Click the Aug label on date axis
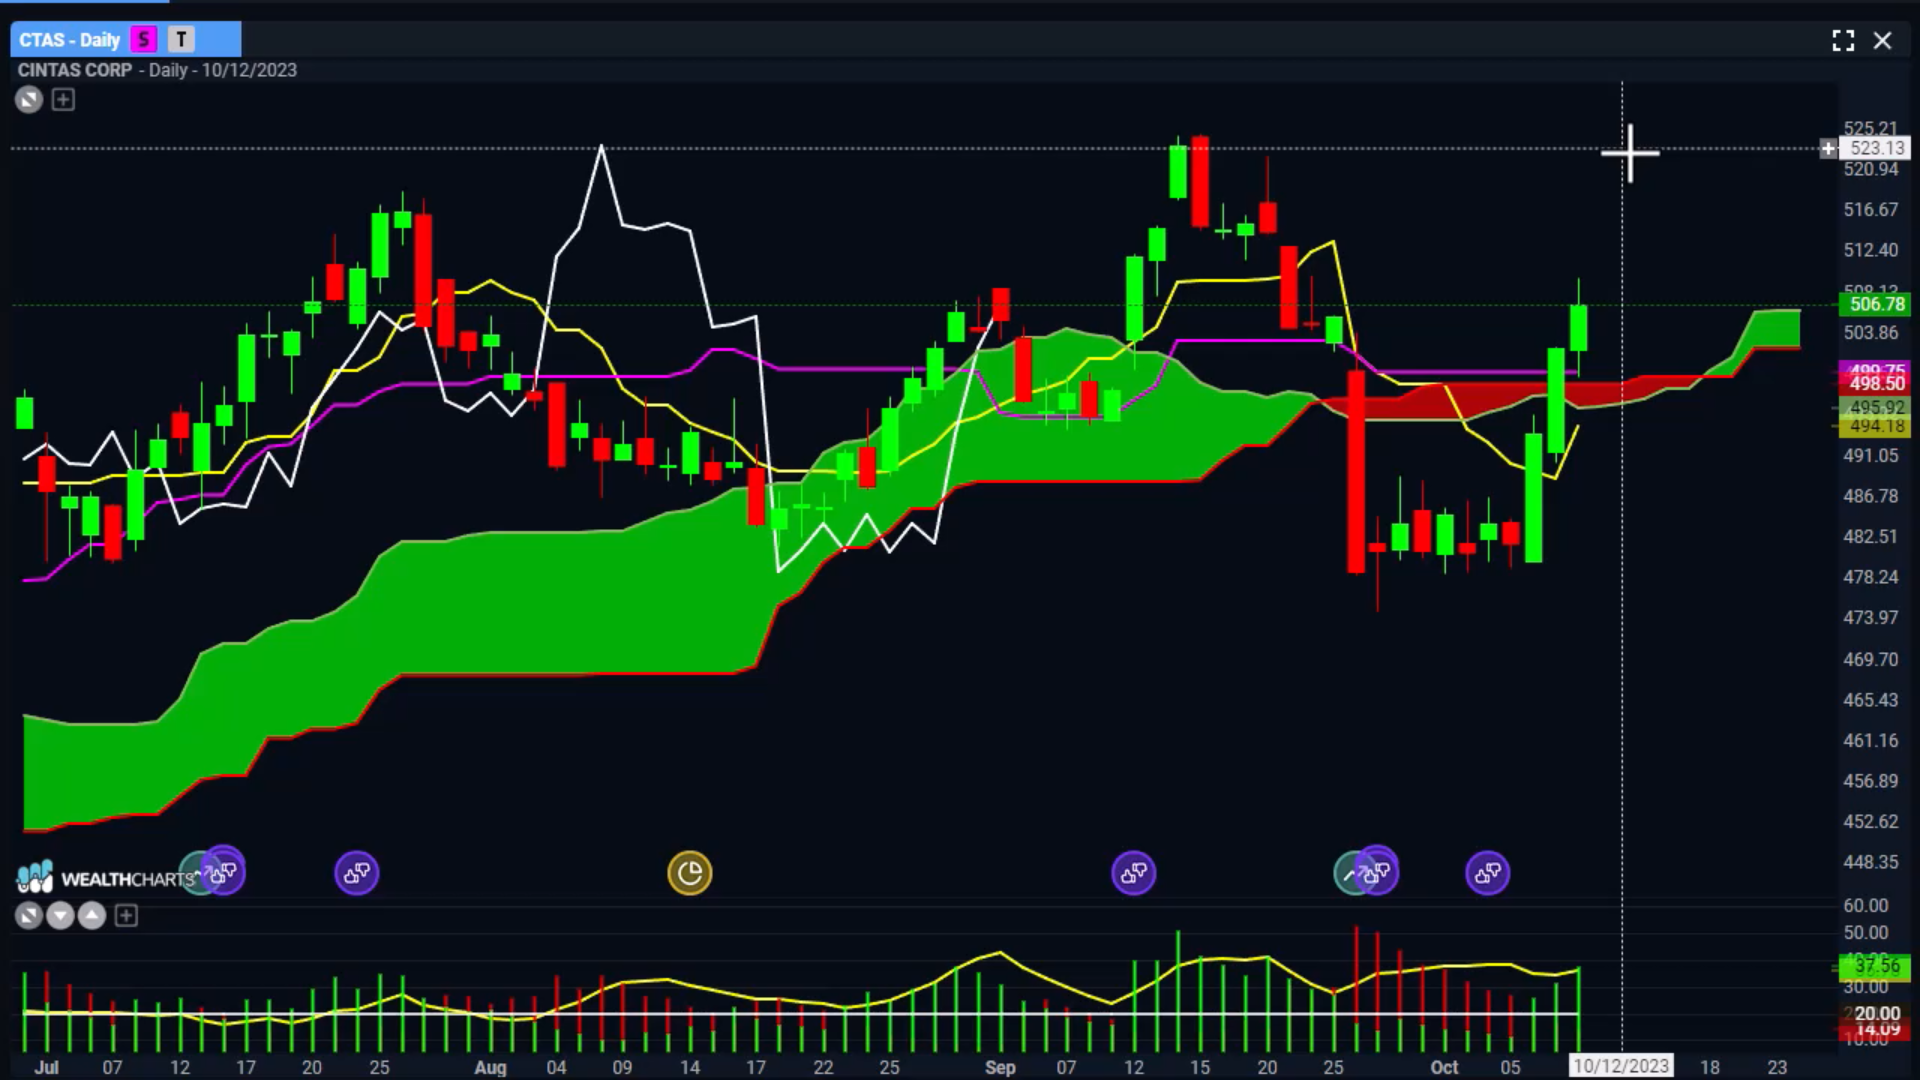 (490, 1067)
